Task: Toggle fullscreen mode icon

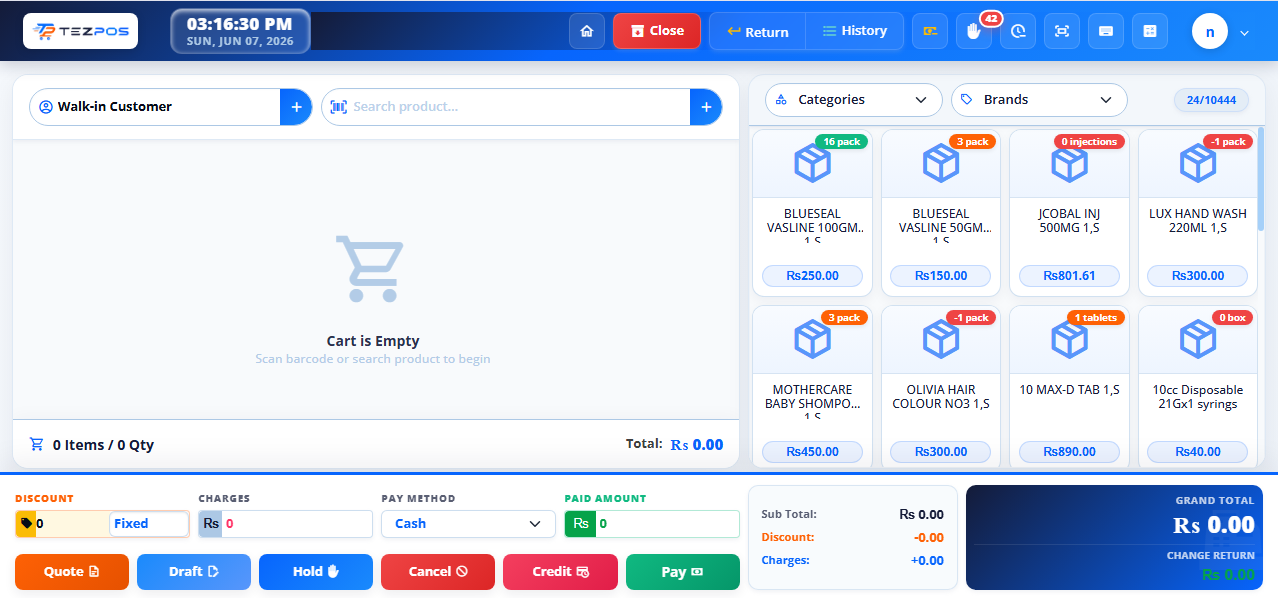Action: pos(1062,31)
